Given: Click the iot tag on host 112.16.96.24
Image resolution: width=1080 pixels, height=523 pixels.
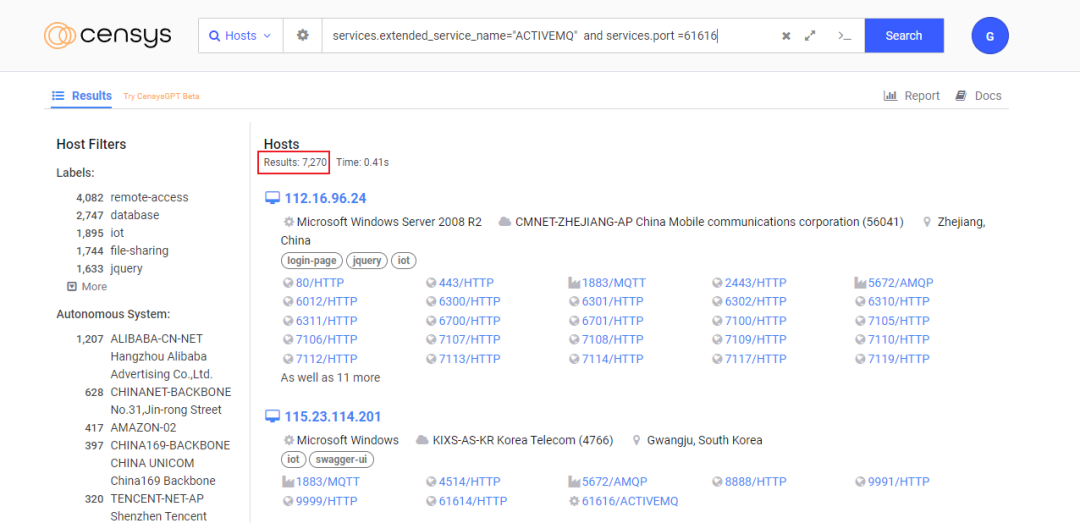Looking at the screenshot, I should [x=404, y=260].
